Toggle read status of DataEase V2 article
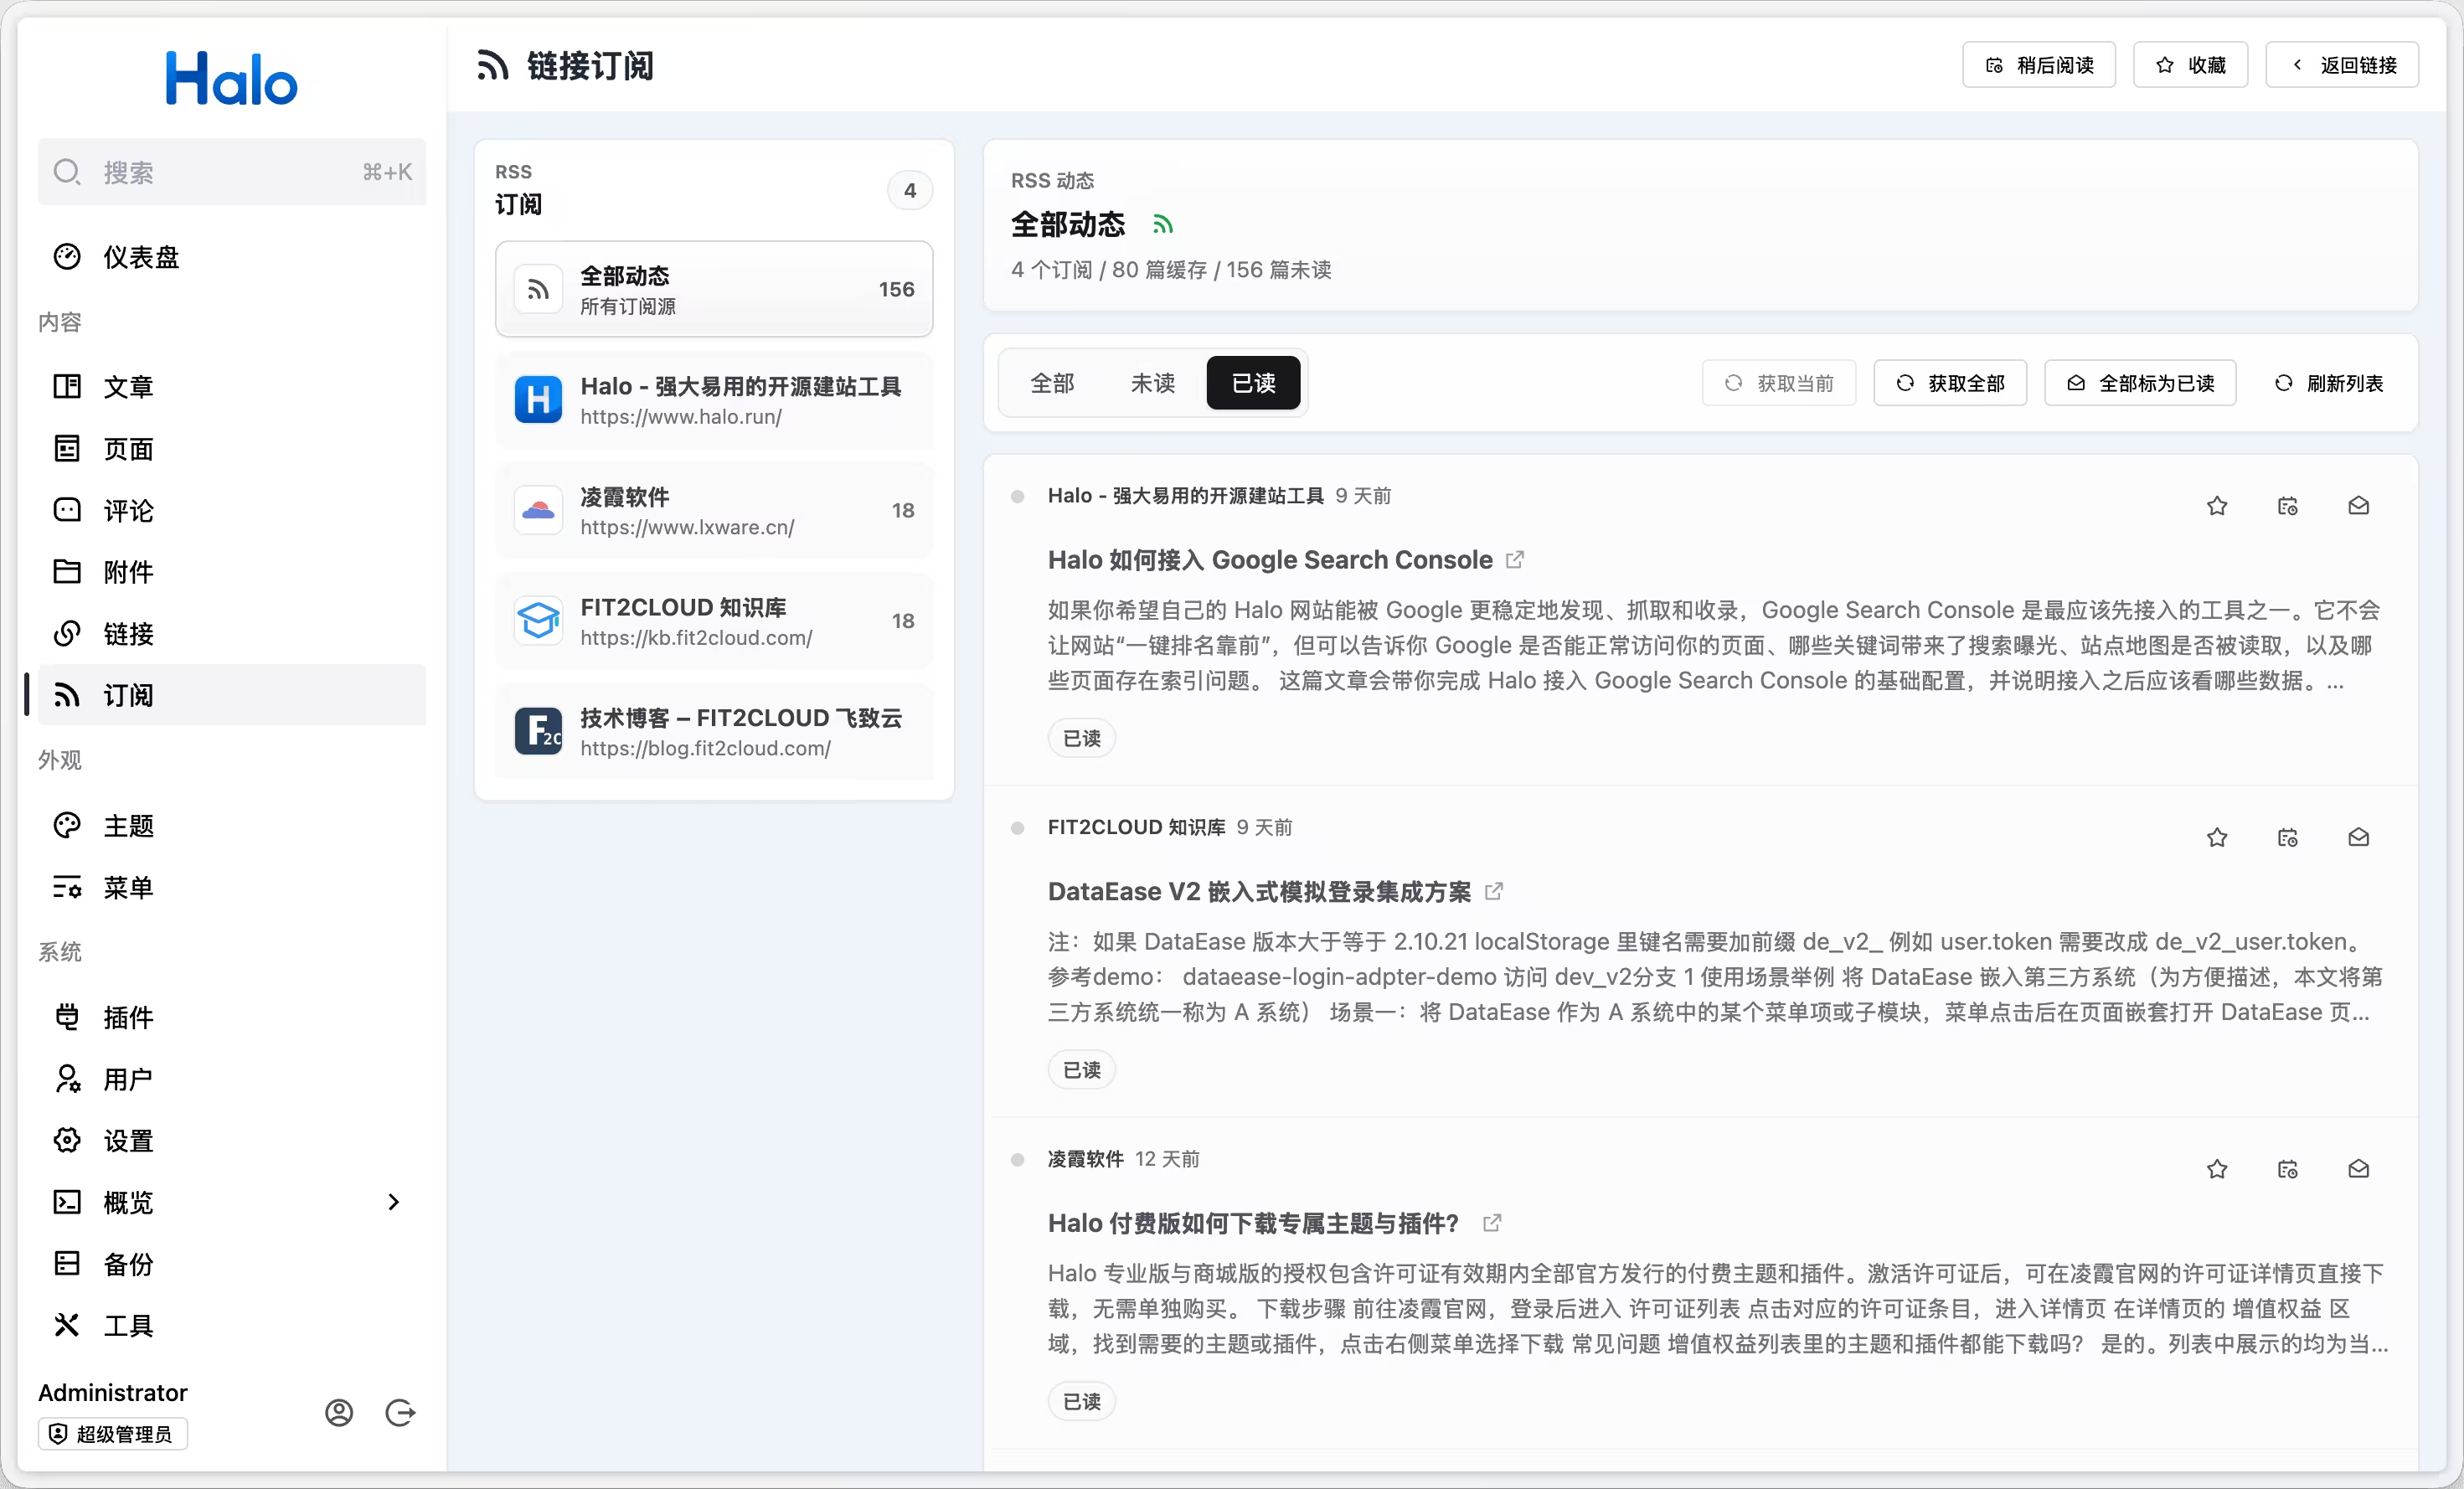The image size is (2464, 1489). (2359, 838)
